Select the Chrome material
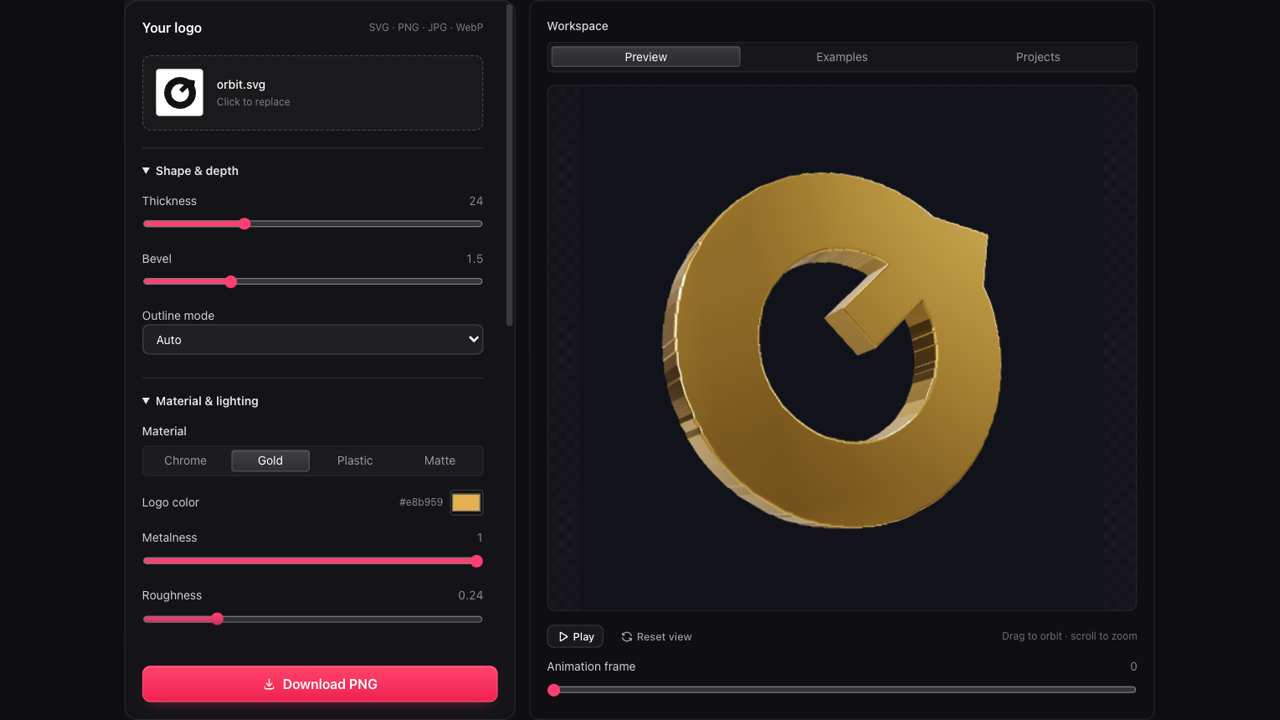 (185, 461)
